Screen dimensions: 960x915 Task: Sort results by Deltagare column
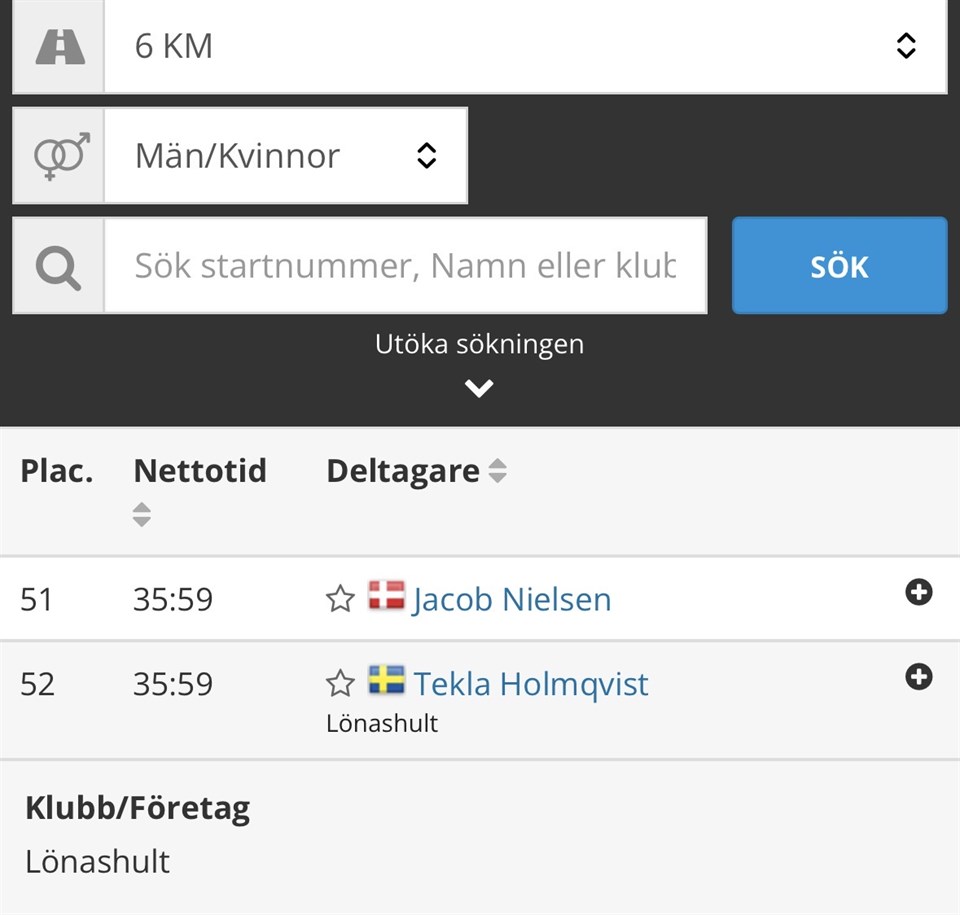coord(497,472)
